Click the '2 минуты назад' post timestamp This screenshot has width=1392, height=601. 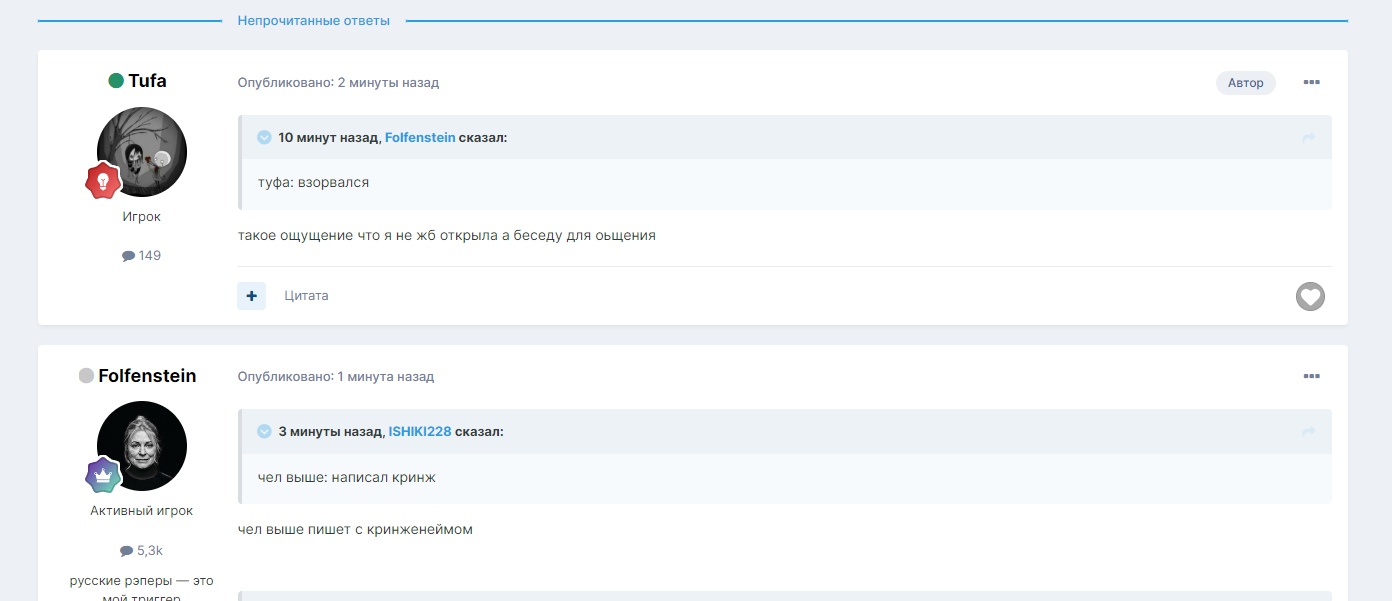tap(388, 83)
